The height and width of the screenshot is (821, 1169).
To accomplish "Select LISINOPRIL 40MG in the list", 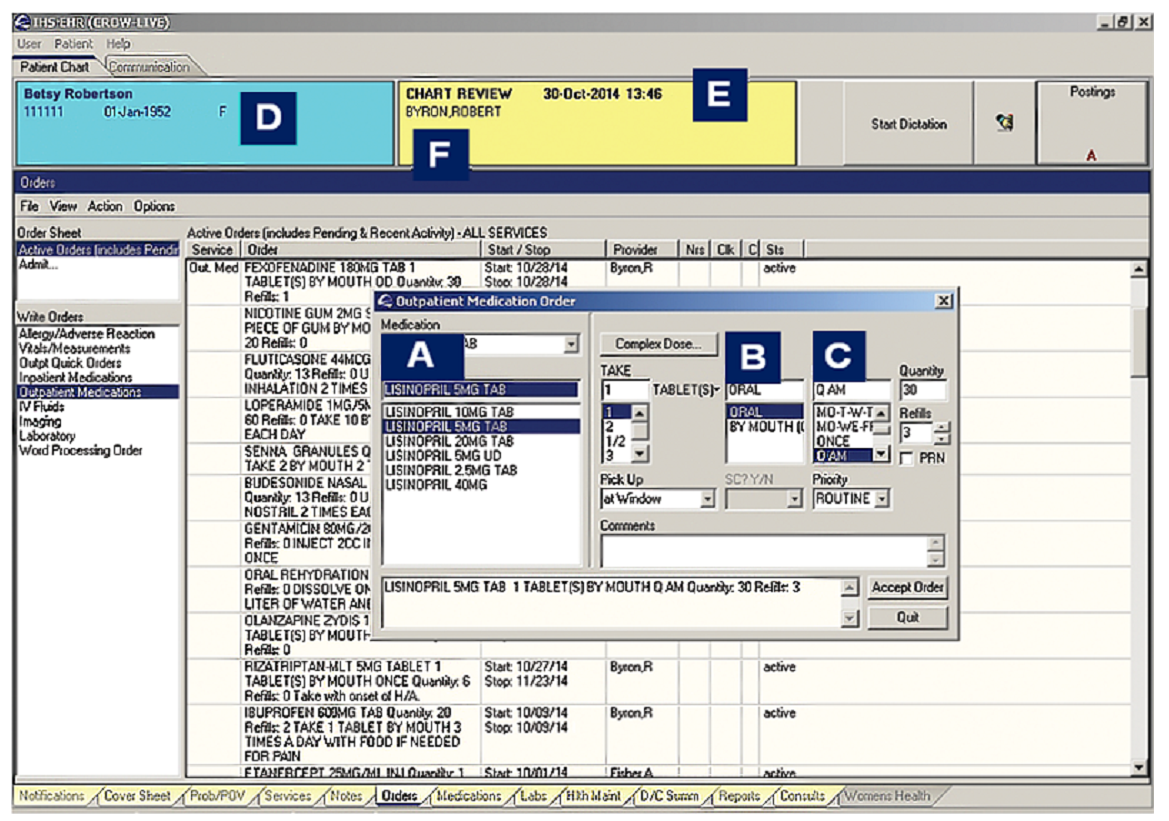I will (x=436, y=485).
